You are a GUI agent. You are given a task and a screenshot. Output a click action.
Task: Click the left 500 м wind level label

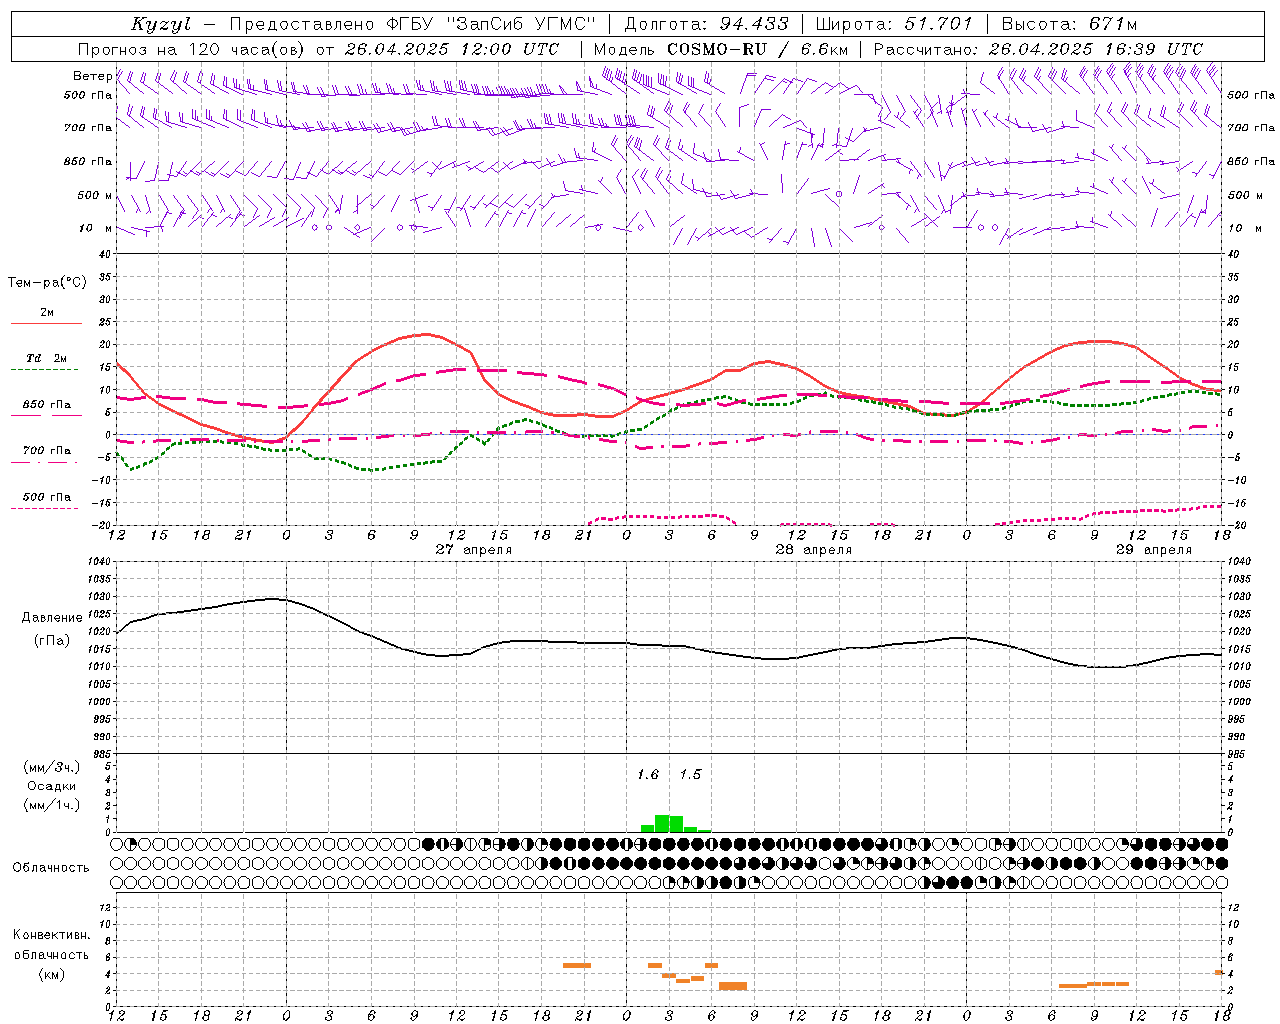tap(95, 196)
